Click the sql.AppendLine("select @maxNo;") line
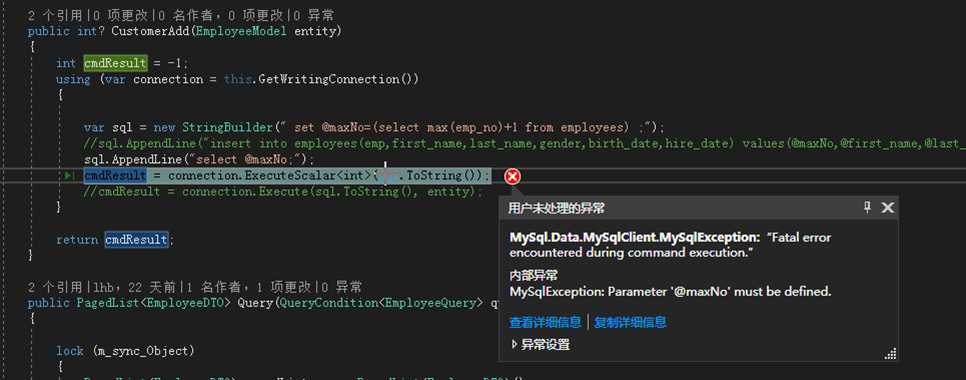The height and width of the screenshot is (380, 966). (199, 160)
